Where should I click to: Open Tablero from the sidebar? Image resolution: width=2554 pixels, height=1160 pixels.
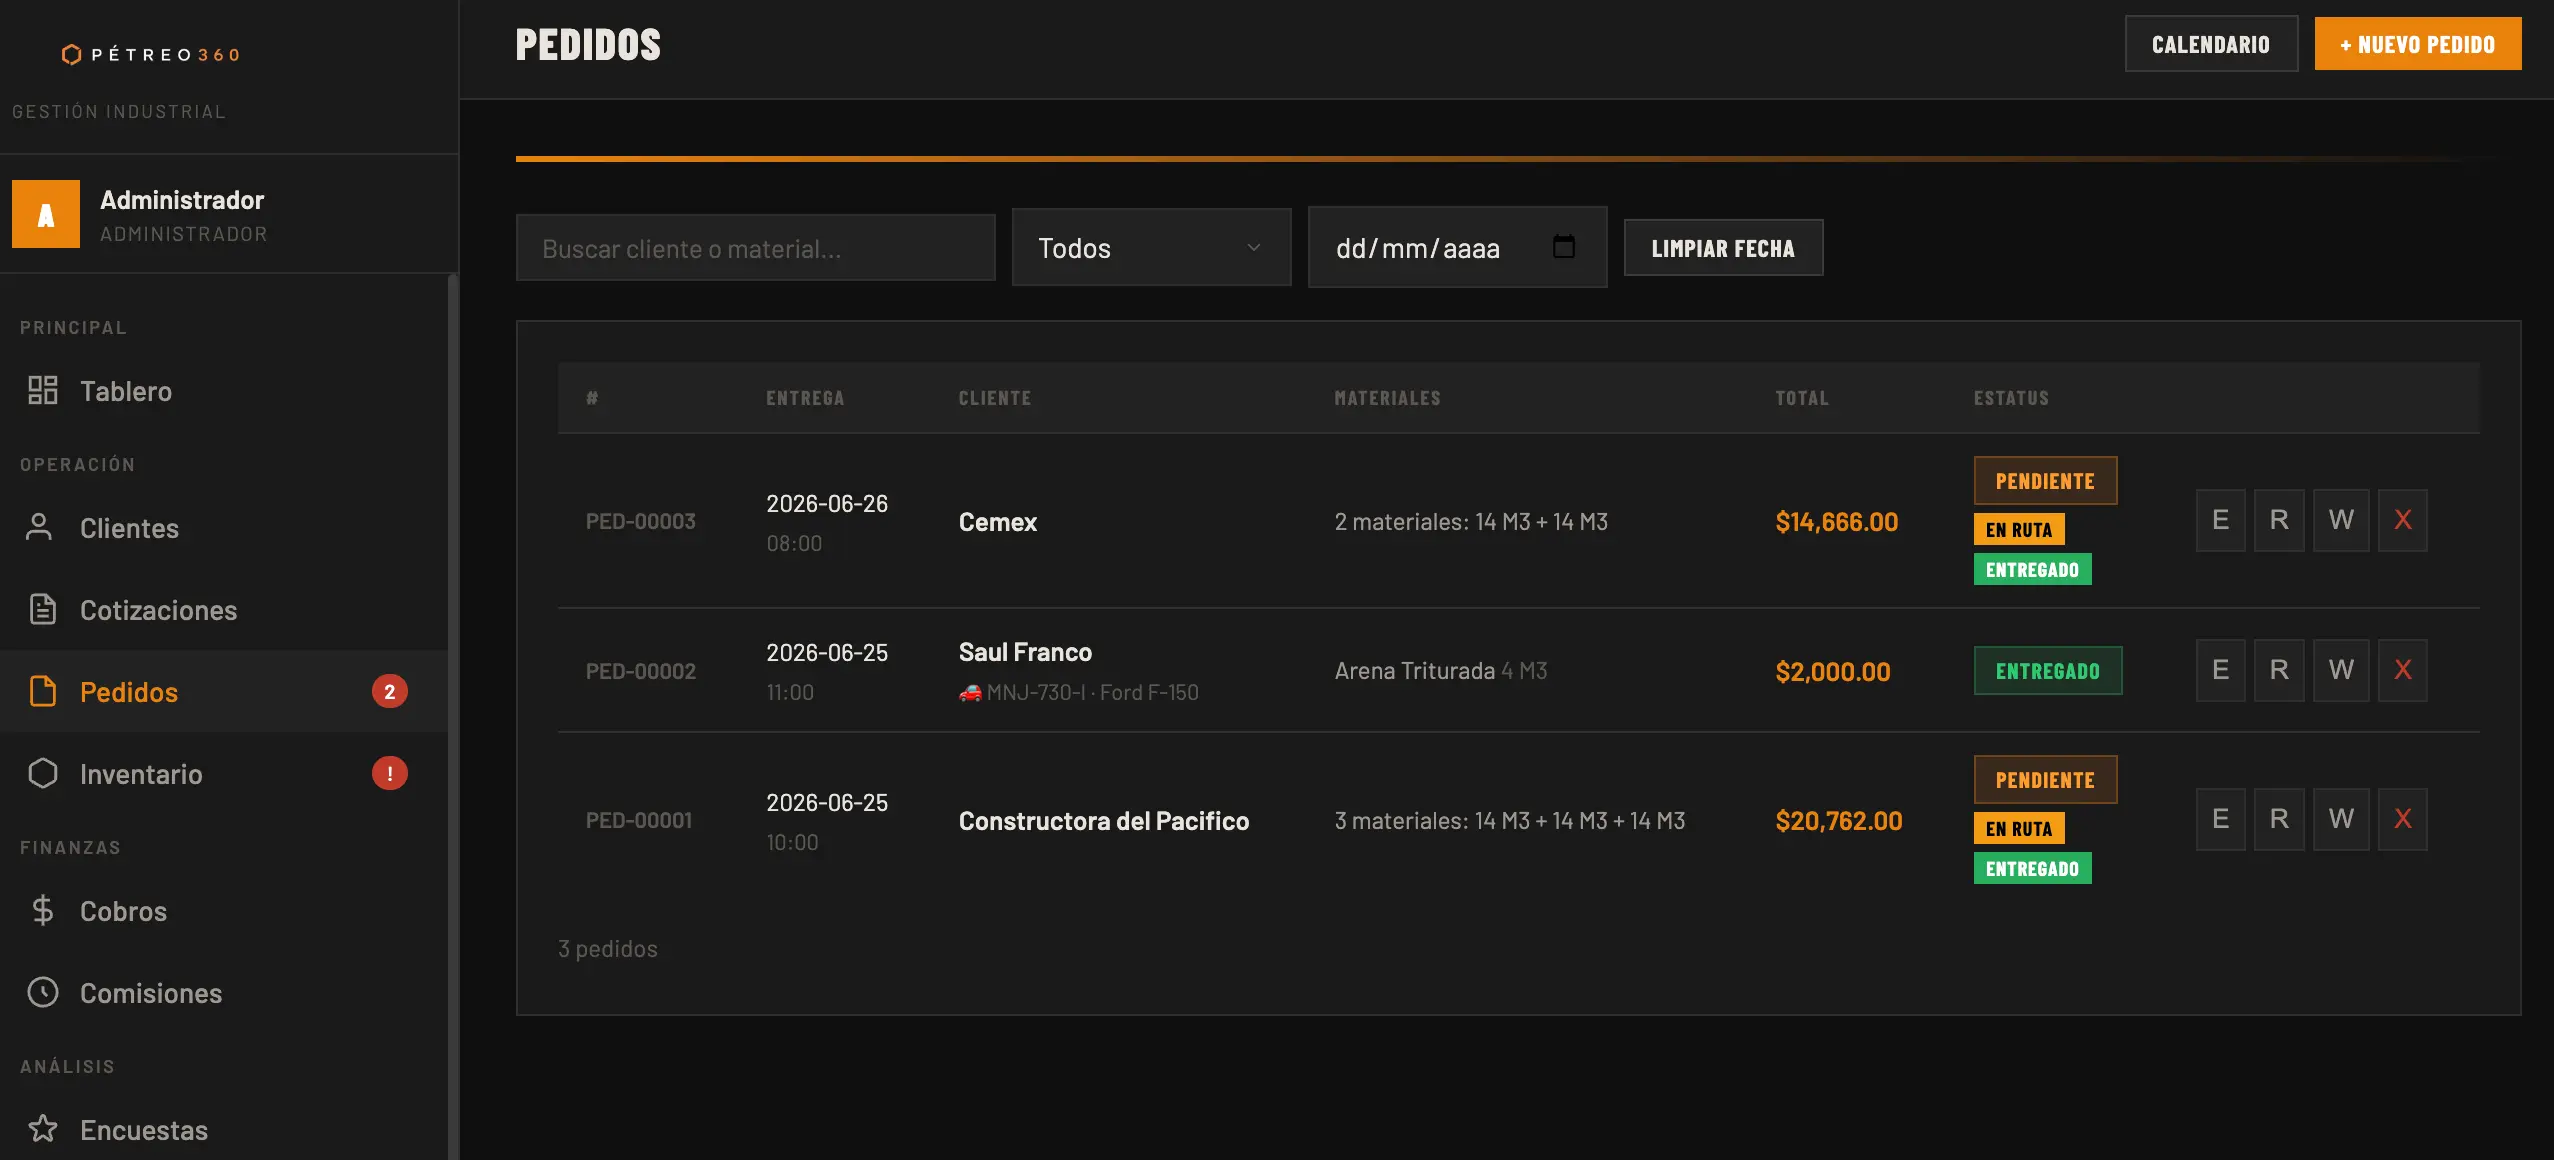(224, 391)
